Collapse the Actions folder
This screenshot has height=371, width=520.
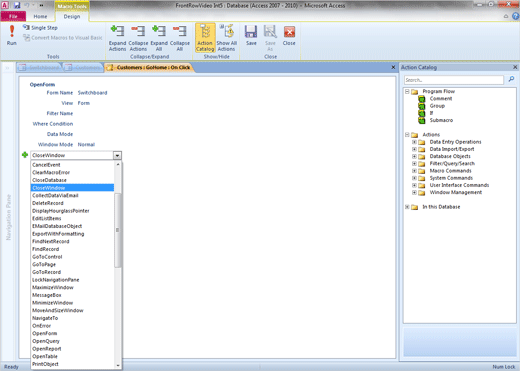407,135
